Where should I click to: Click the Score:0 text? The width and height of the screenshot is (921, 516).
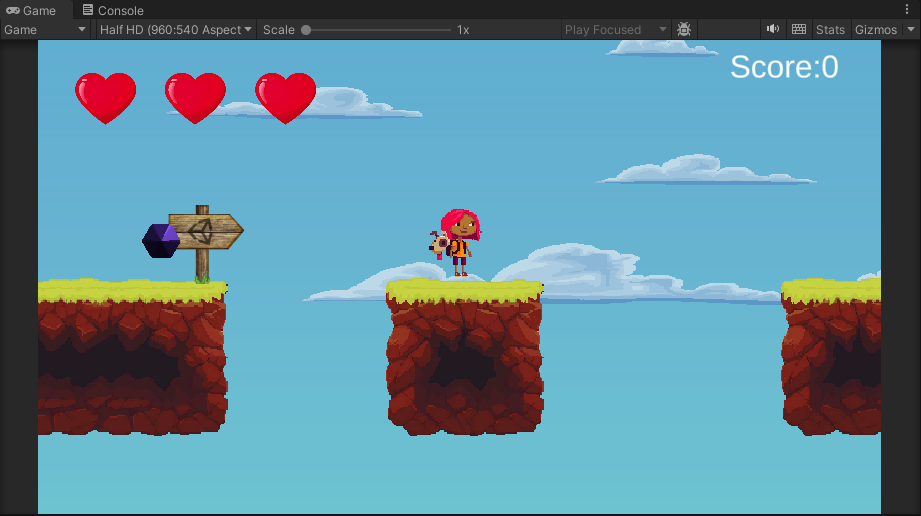click(x=784, y=67)
